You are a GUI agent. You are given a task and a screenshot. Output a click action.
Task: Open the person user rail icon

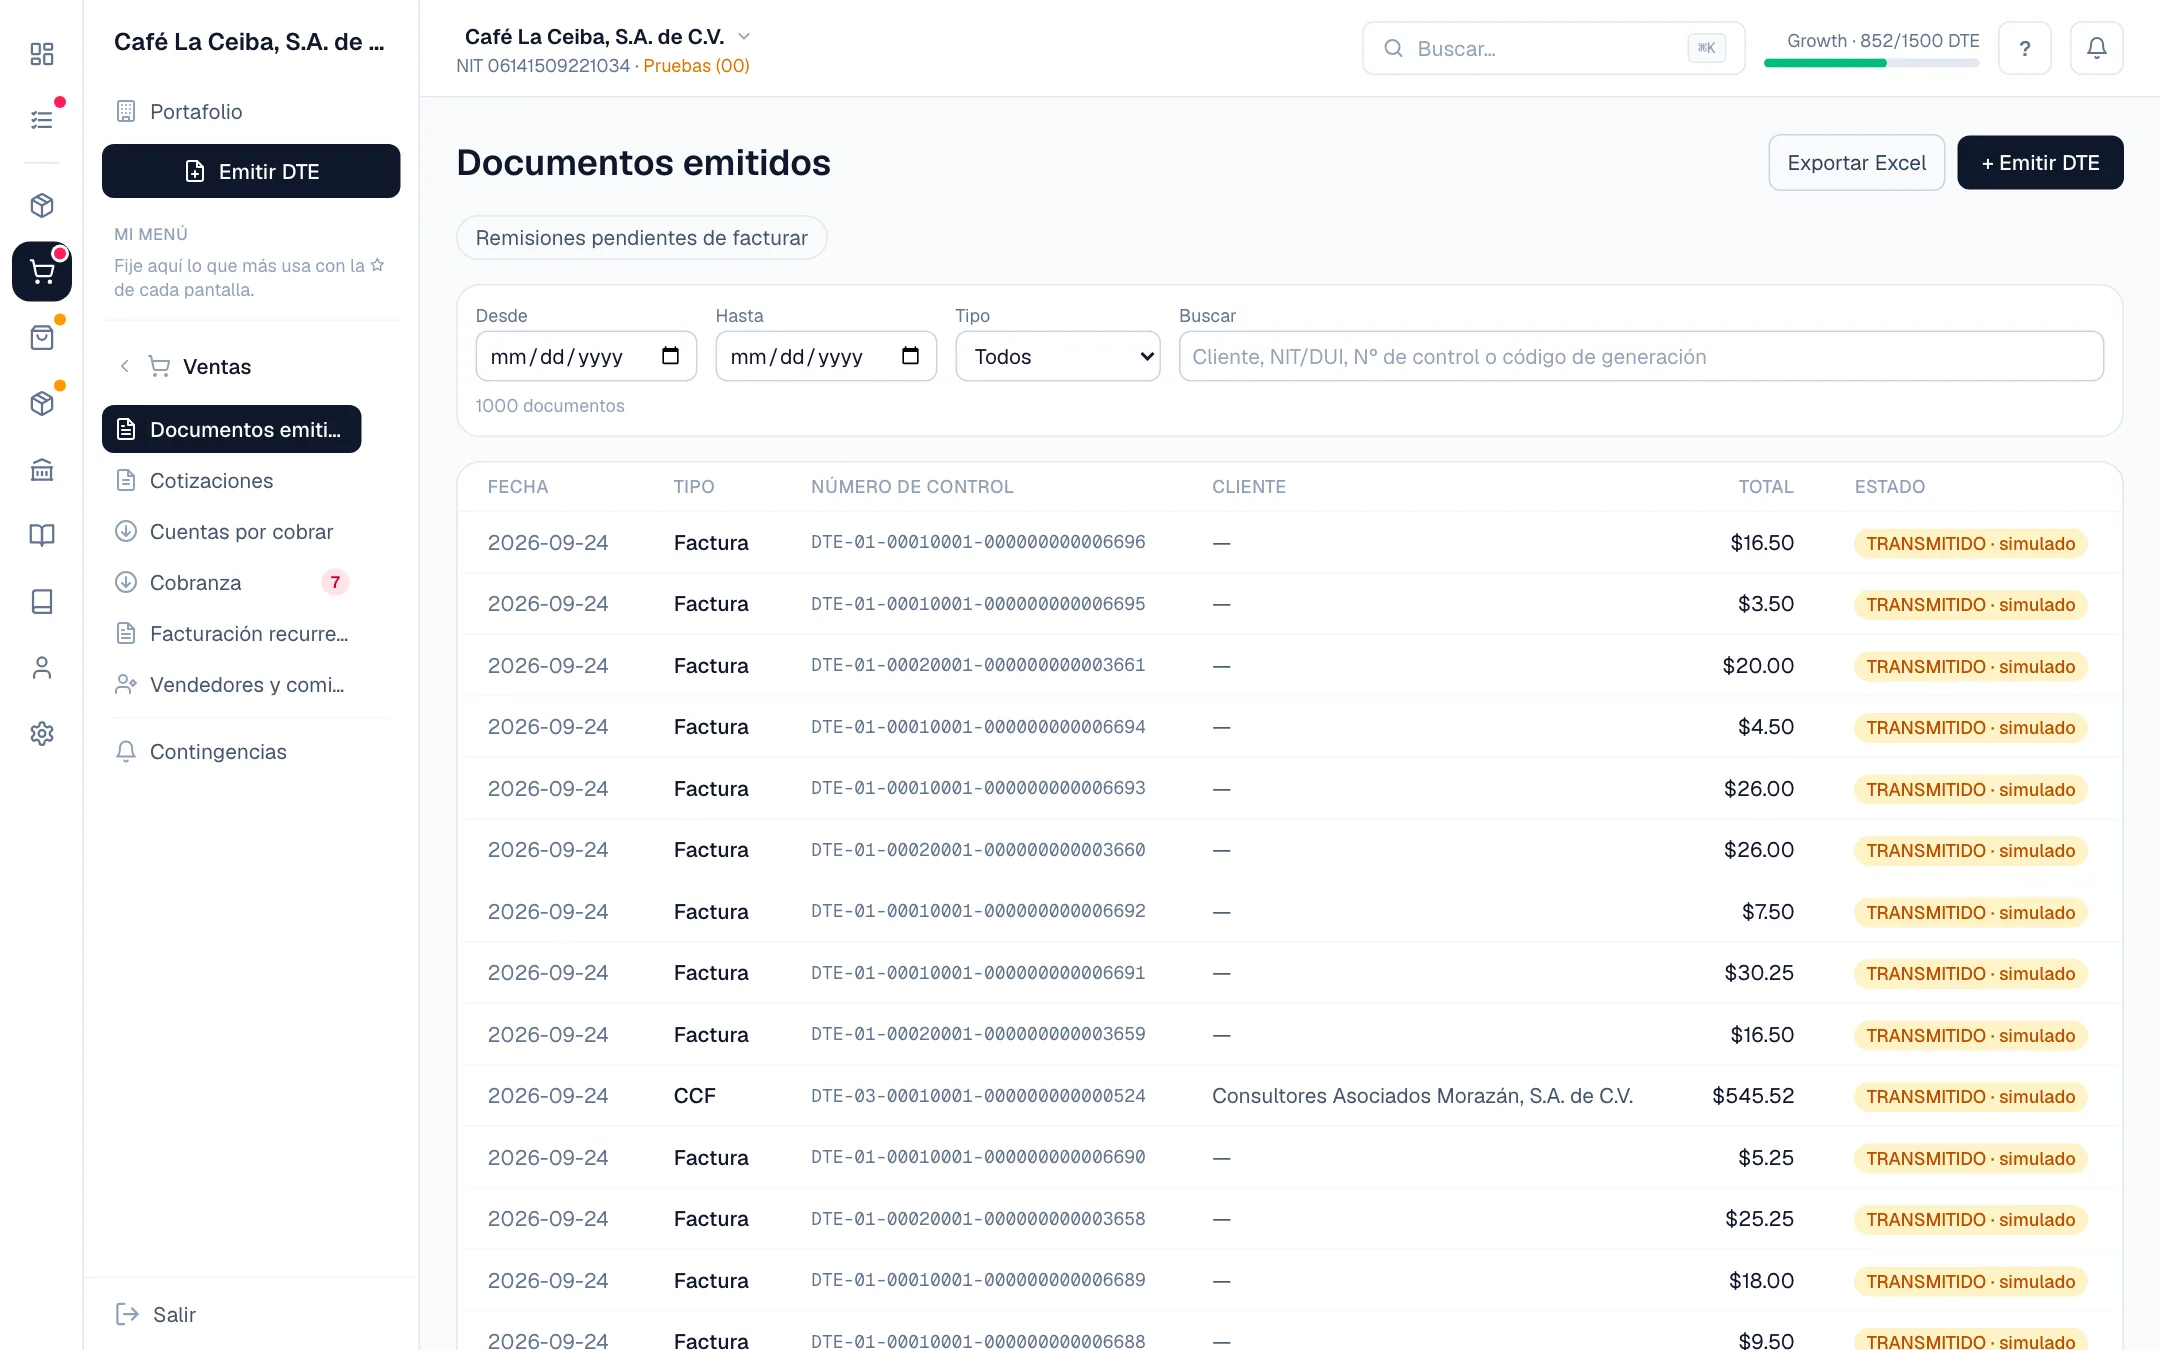[42, 667]
